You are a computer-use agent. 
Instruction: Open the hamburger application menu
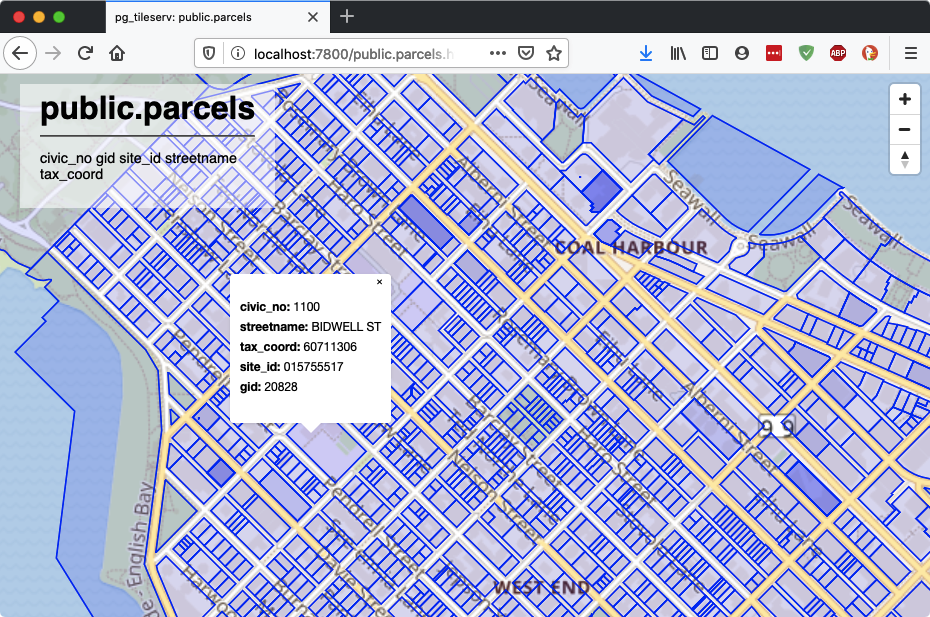click(x=910, y=53)
